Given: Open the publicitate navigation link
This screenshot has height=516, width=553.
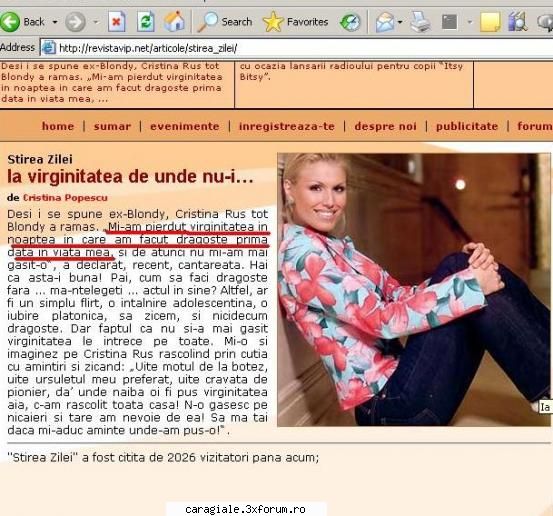Looking at the screenshot, I should (x=467, y=126).
